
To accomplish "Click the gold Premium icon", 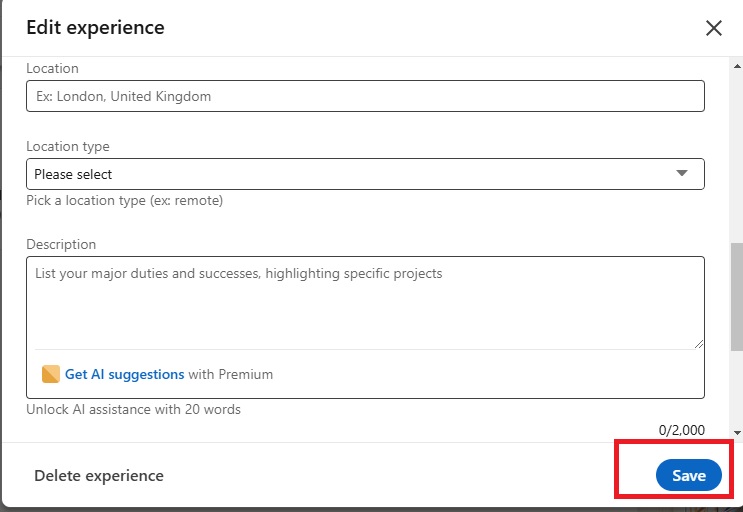I will click(51, 374).
